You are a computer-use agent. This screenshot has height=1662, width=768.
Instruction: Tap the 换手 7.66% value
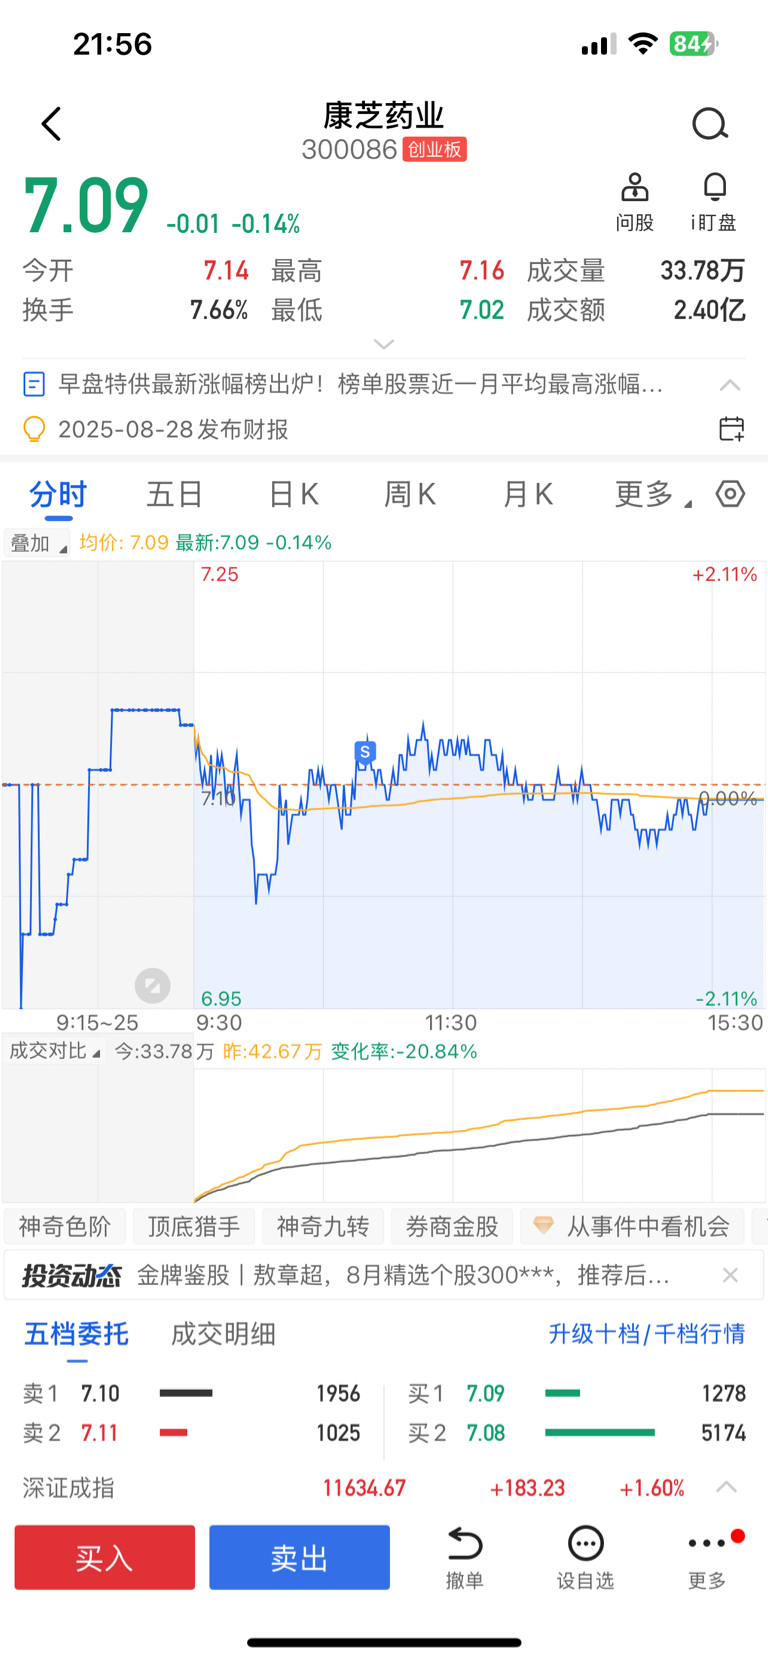point(219,310)
